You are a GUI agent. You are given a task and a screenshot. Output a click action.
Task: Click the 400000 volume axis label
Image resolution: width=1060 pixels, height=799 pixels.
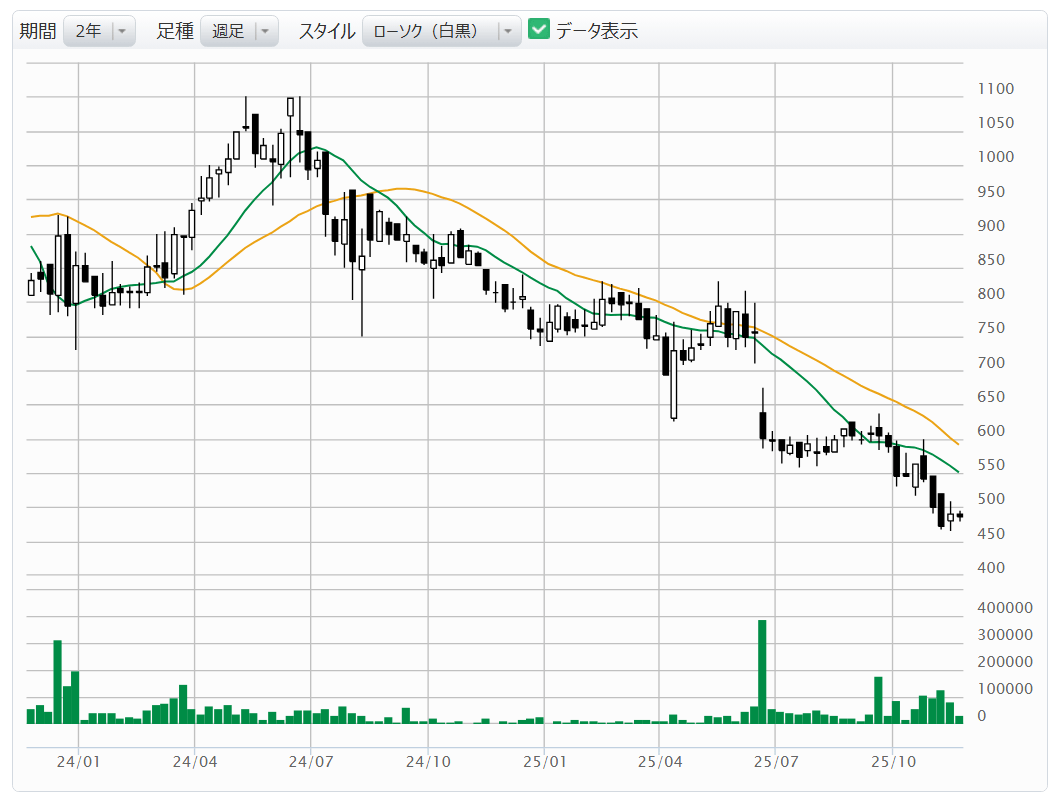pos(1005,607)
